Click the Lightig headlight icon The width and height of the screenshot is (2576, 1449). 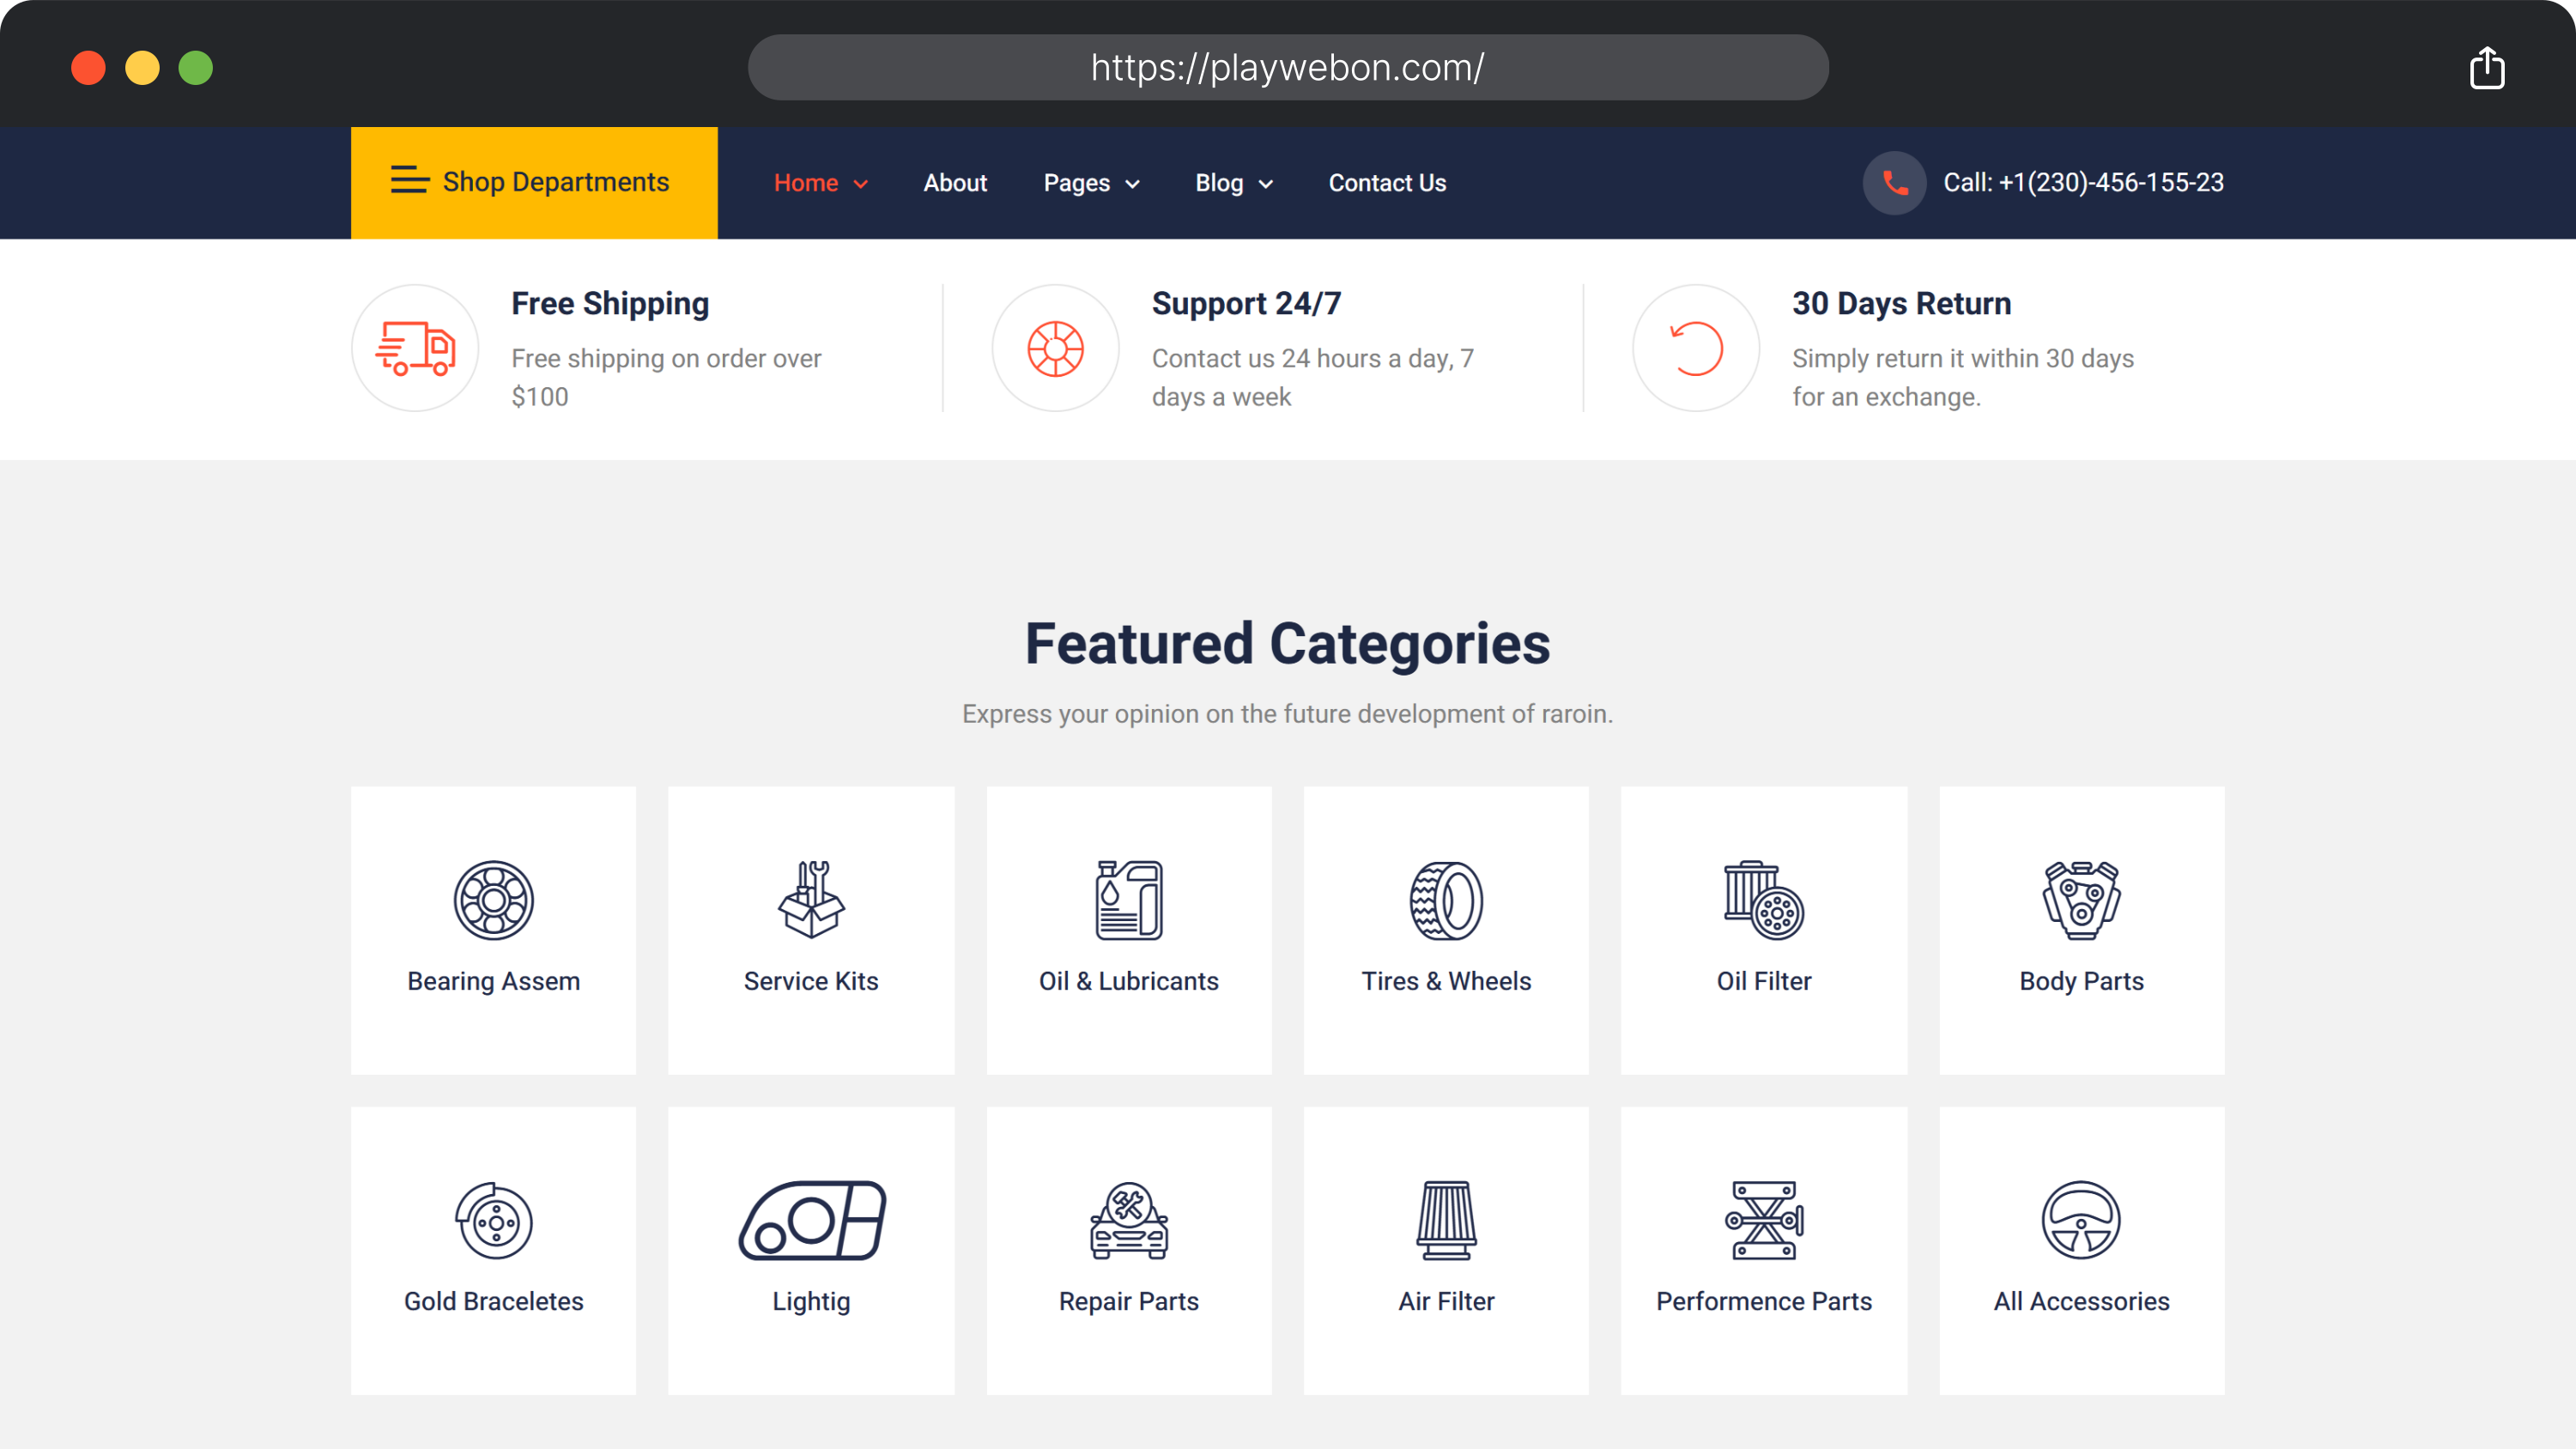coord(811,1220)
